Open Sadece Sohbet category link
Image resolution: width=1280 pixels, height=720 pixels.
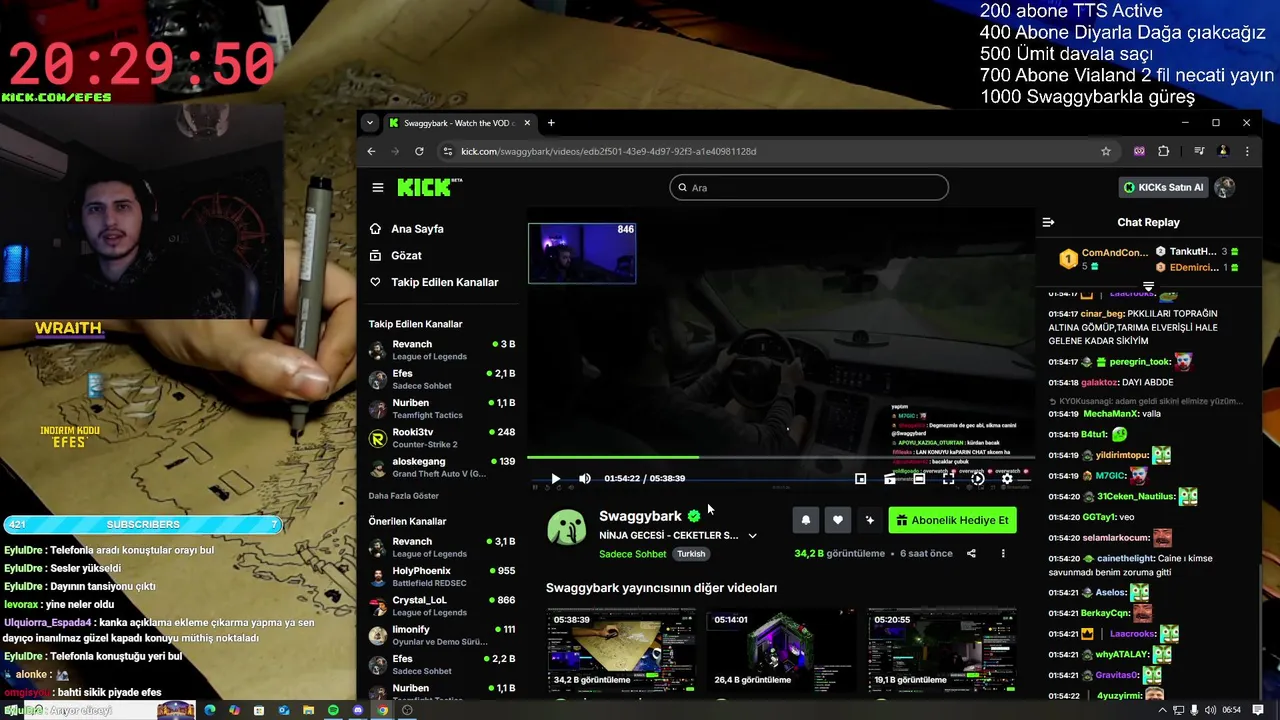[632, 554]
